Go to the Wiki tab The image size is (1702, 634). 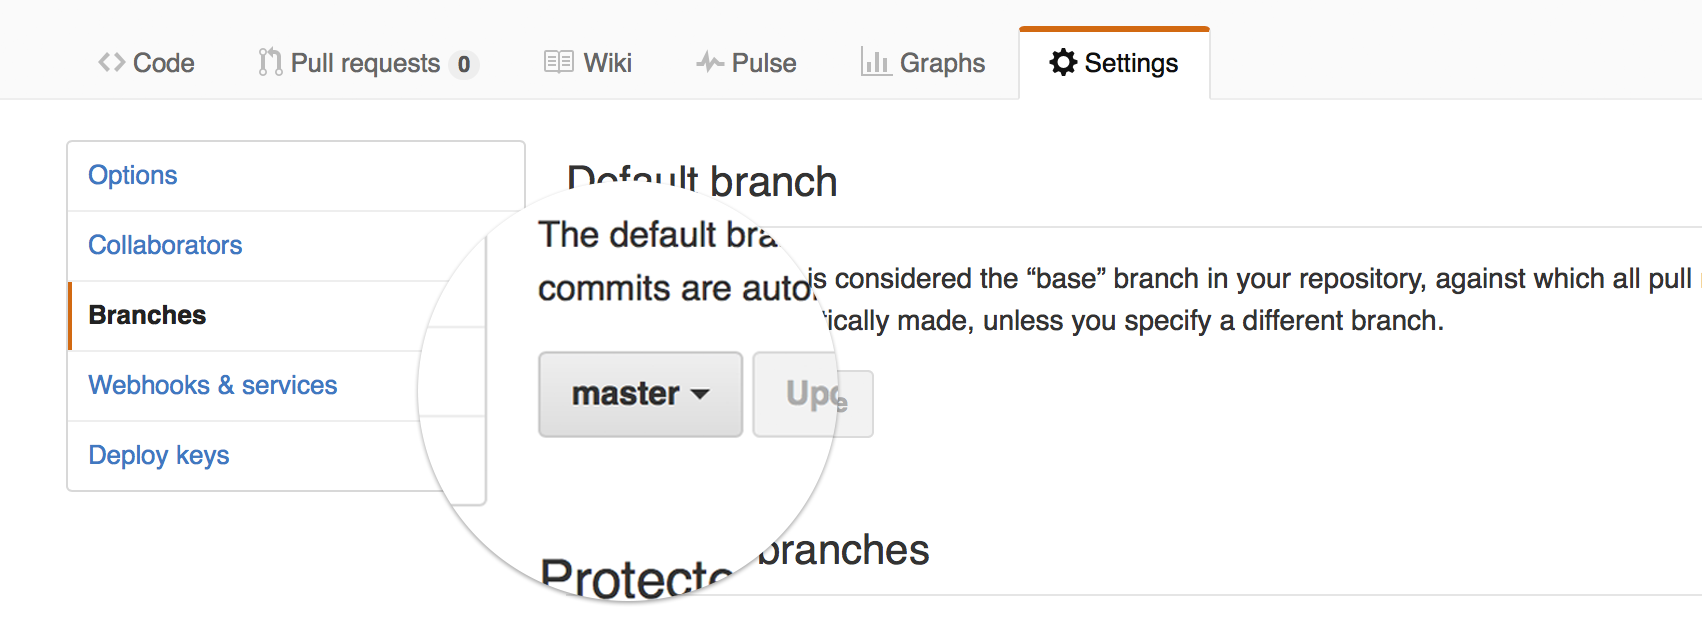tap(607, 63)
